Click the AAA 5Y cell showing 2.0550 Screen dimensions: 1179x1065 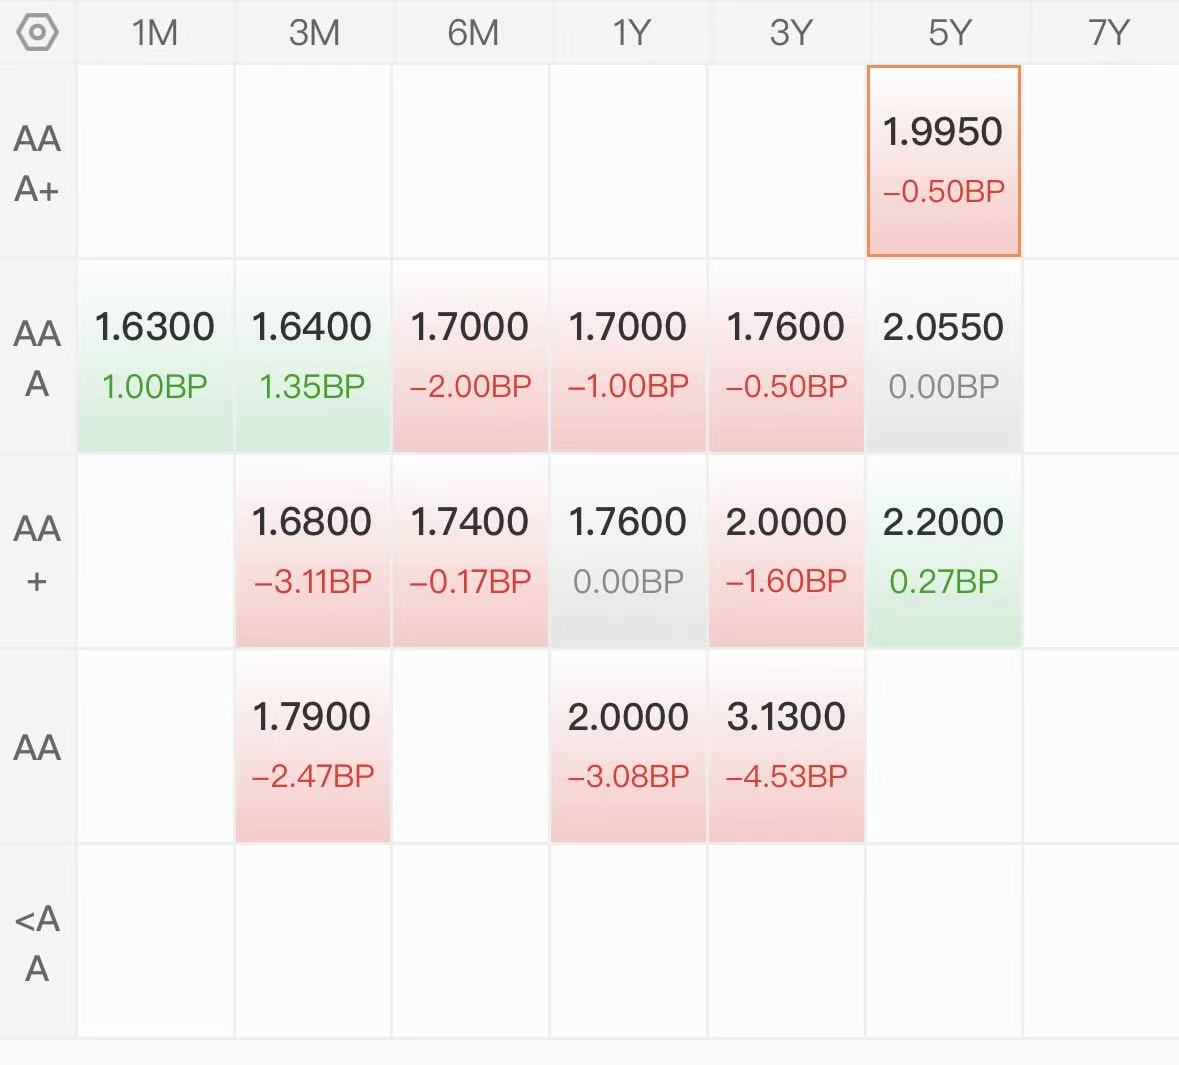click(943, 355)
